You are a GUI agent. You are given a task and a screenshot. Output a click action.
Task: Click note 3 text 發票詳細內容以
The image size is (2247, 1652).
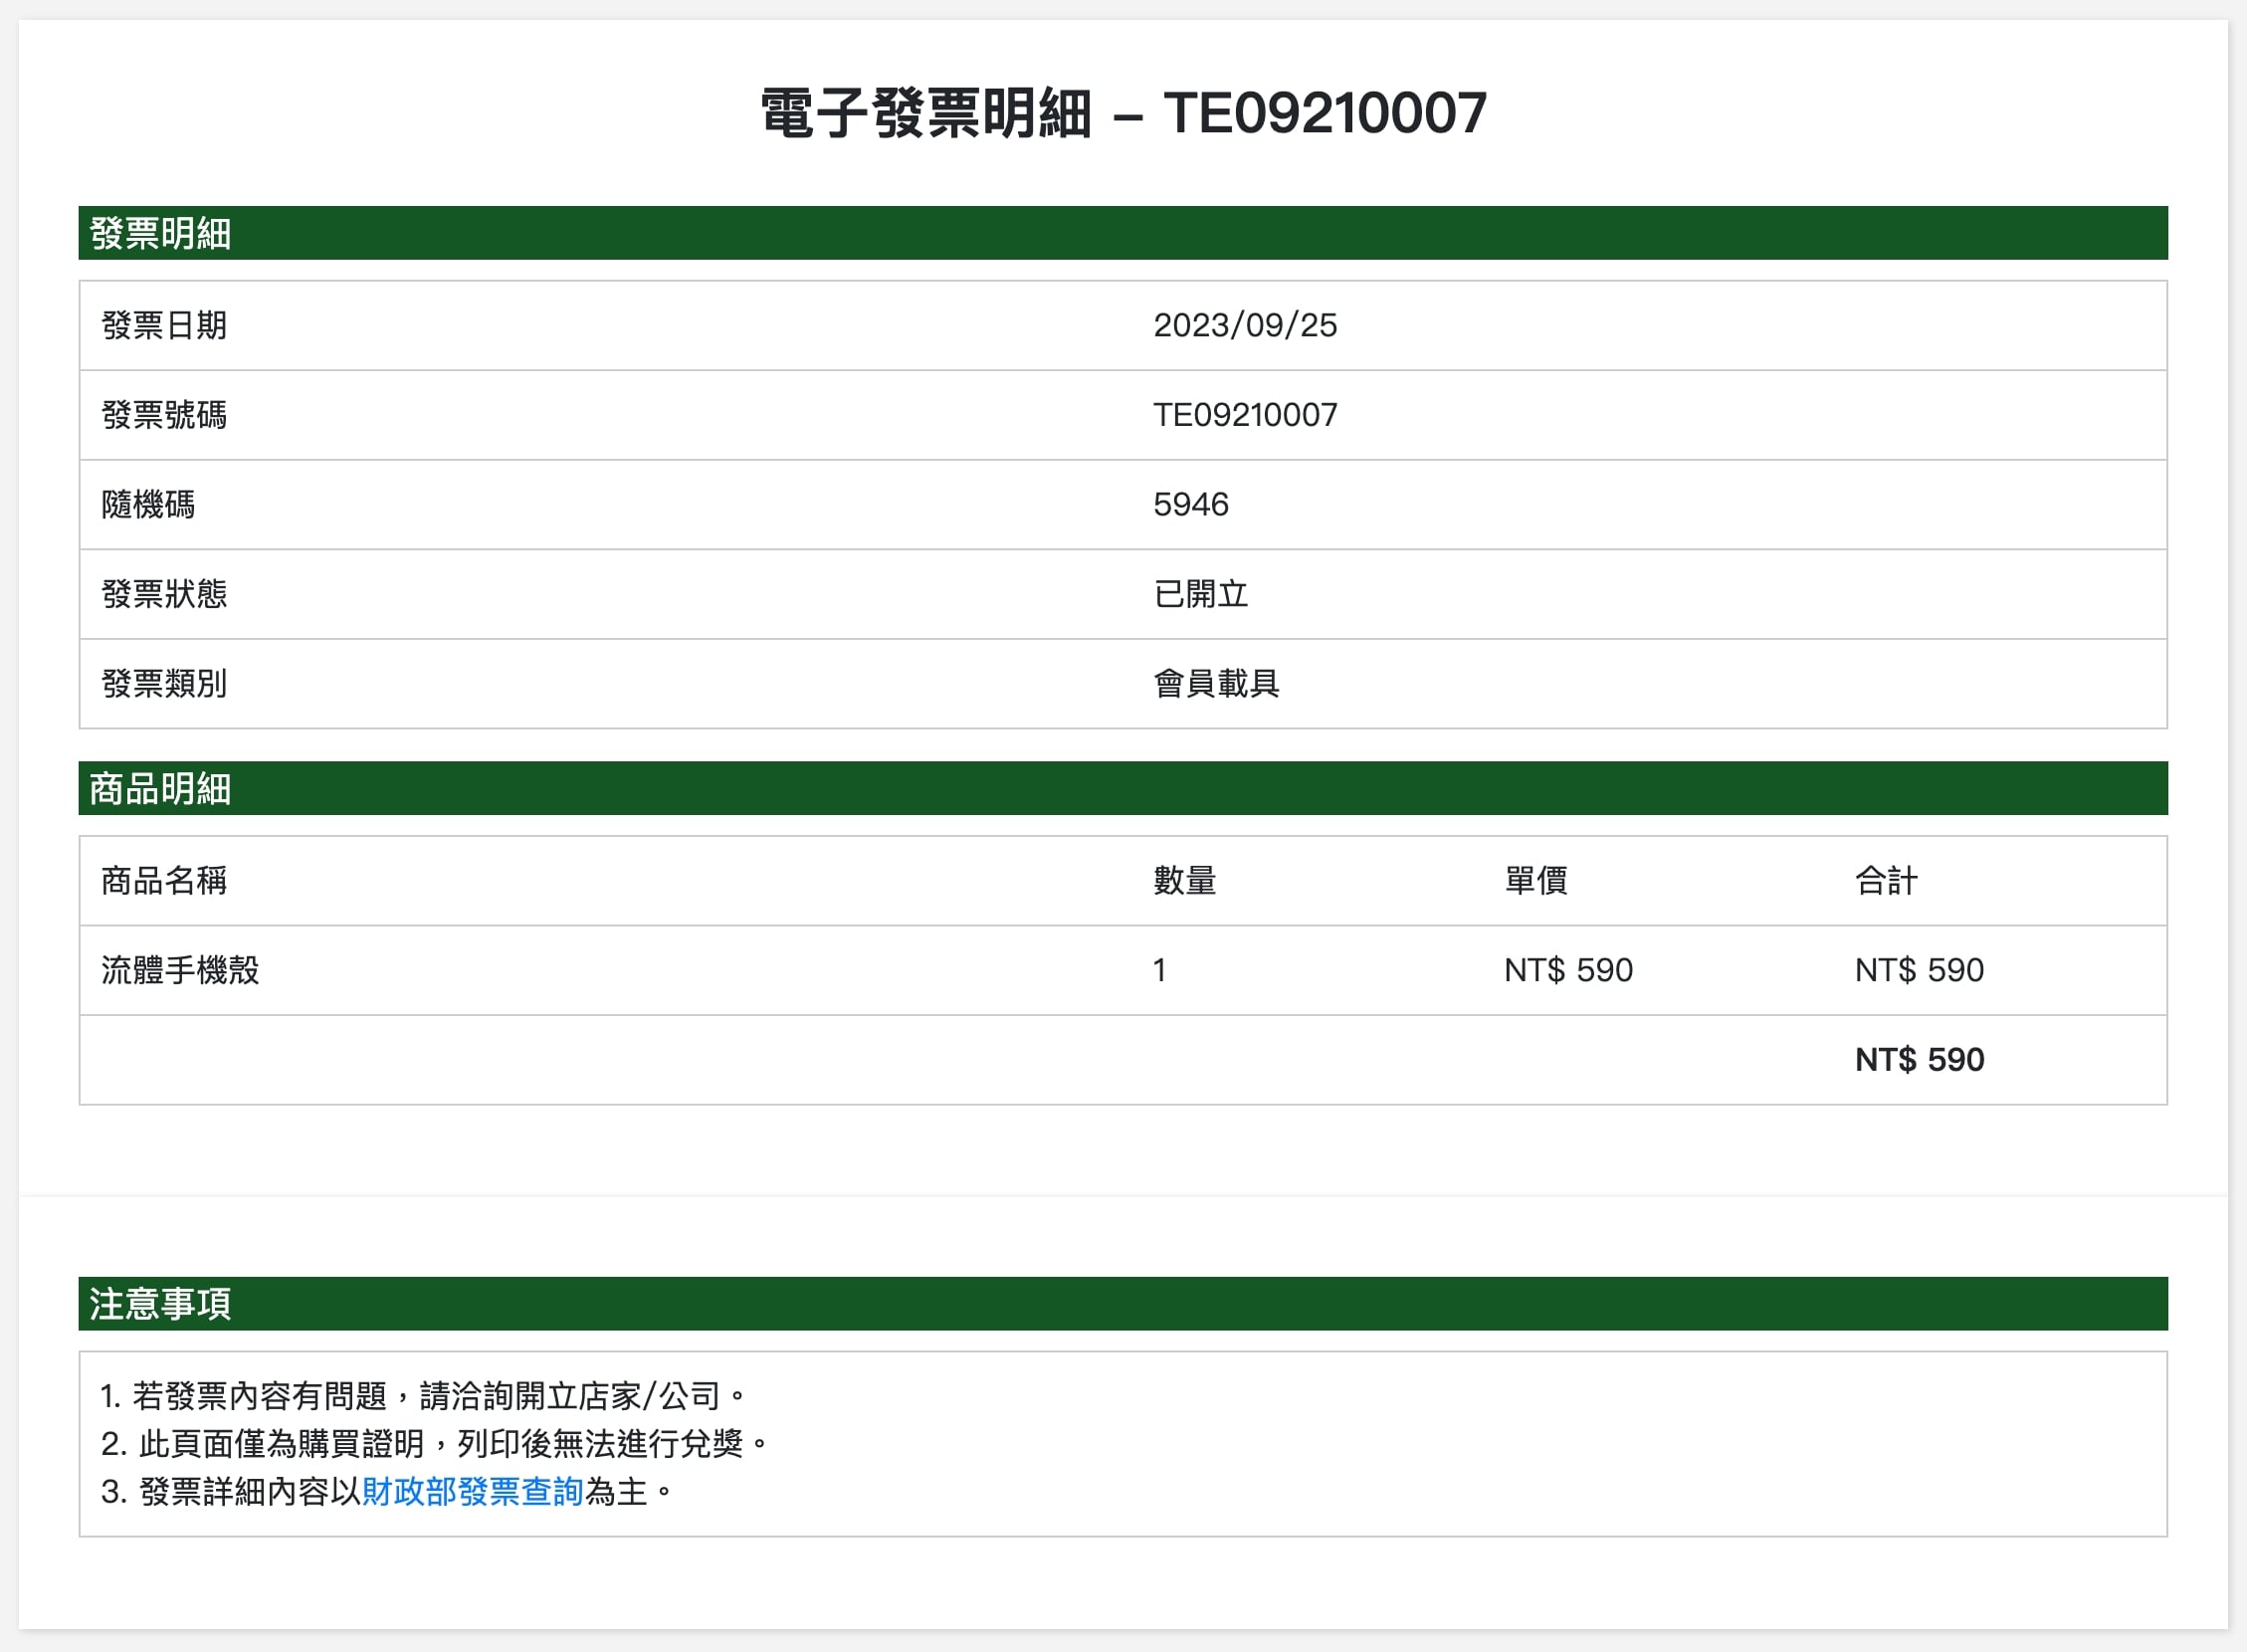[249, 1491]
